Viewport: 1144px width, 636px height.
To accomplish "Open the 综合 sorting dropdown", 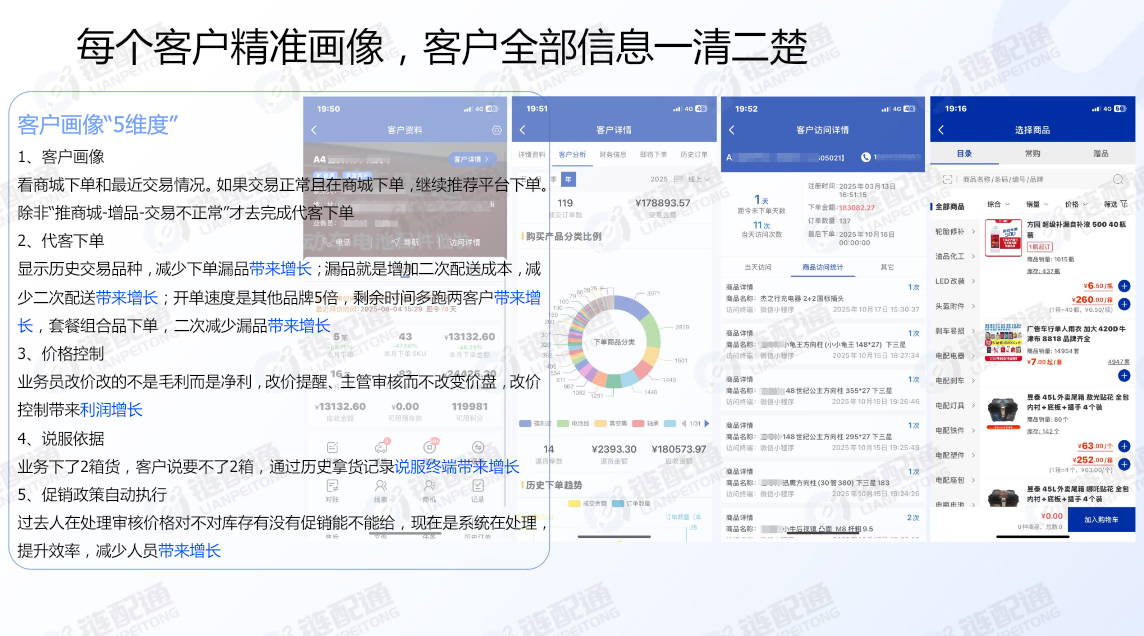I will (1000, 203).
